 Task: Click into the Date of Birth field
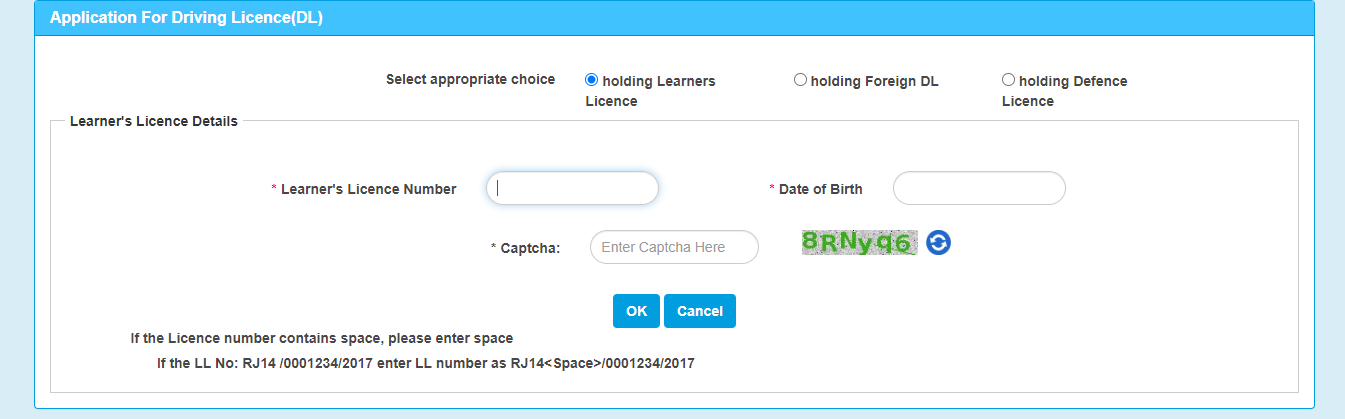[x=979, y=188]
